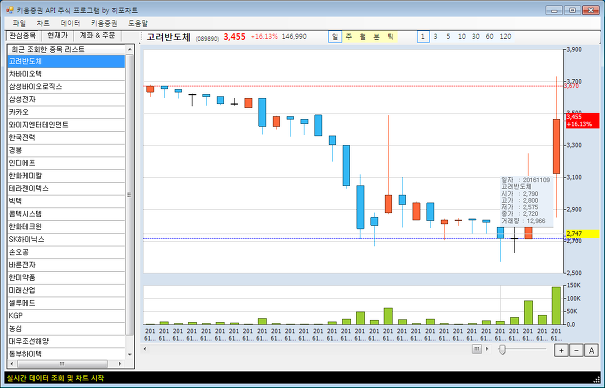Select the 월 monthly chart period
605x388 pixels.
coord(363,37)
